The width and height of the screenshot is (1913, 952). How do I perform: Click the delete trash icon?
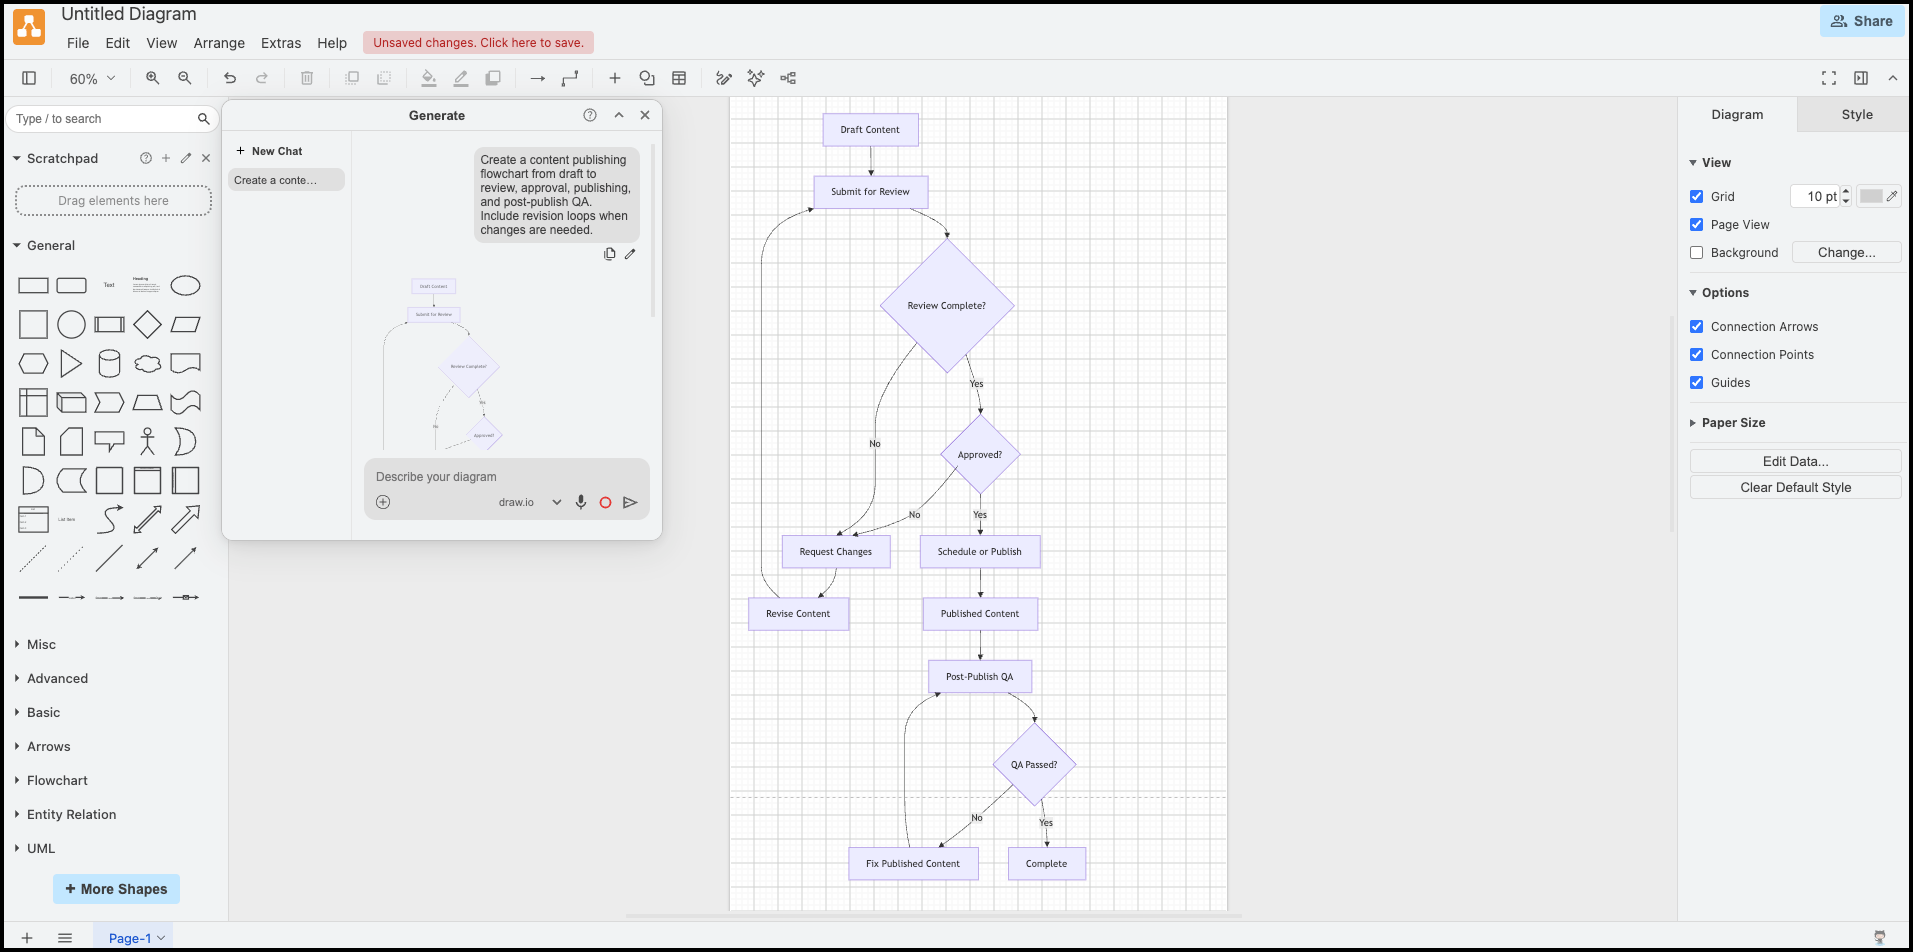307,78
